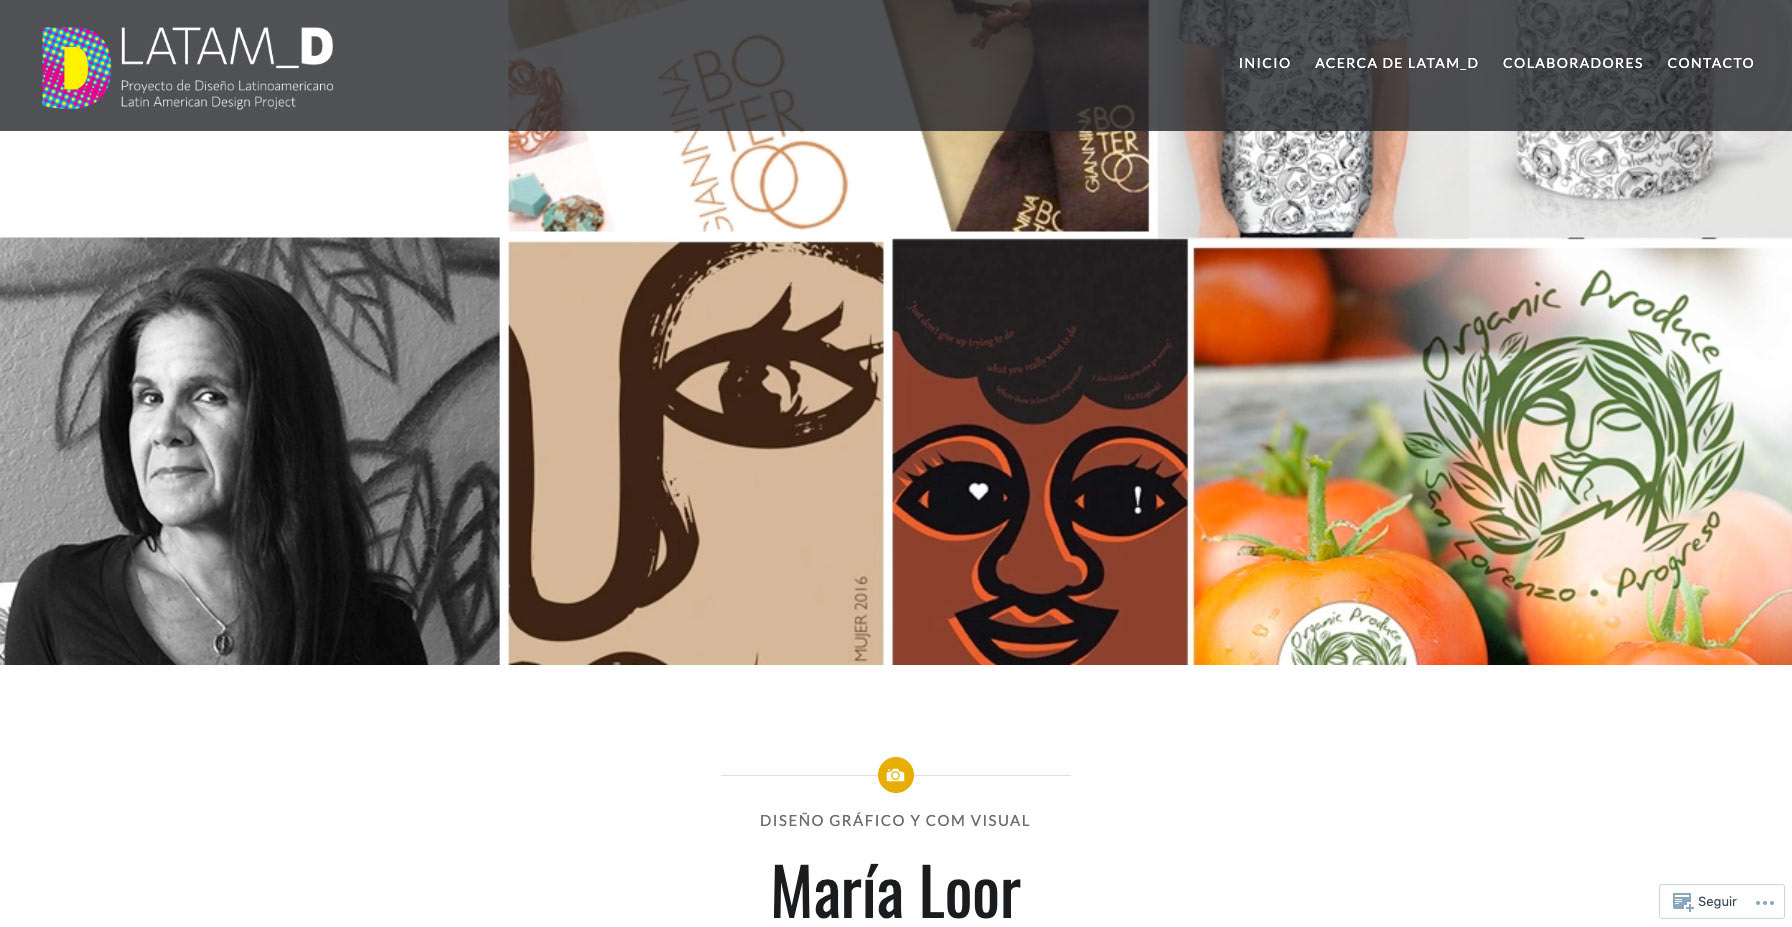Click the María Loor post title
This screenshot has height=927, width=1792.
click(x=895, y=892)
